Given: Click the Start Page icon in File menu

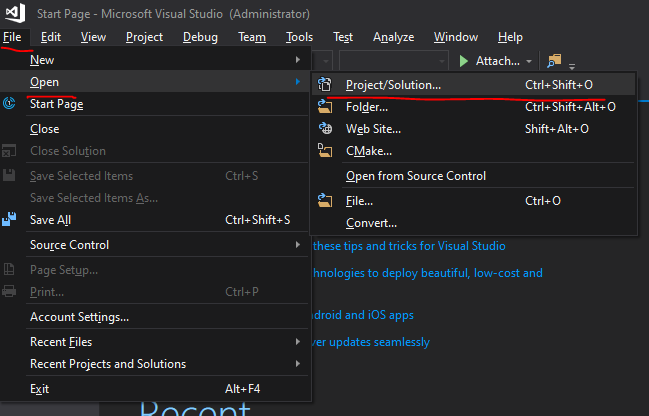Looking at the screenshot, I should click(9, 103).
